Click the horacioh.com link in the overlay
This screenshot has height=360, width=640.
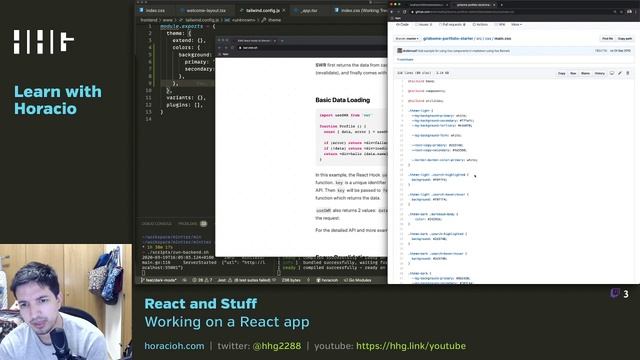[x=174, y=346]
